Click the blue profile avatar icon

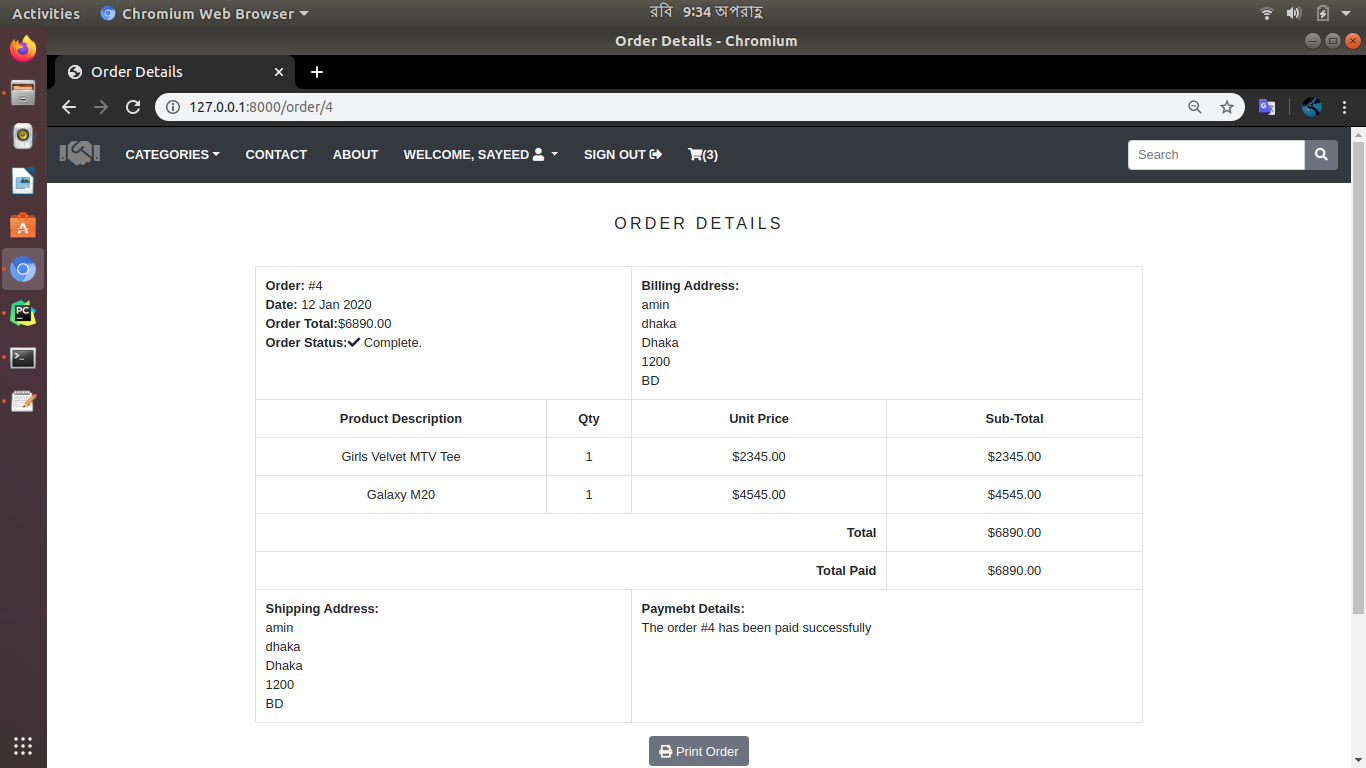(1312, 107)
